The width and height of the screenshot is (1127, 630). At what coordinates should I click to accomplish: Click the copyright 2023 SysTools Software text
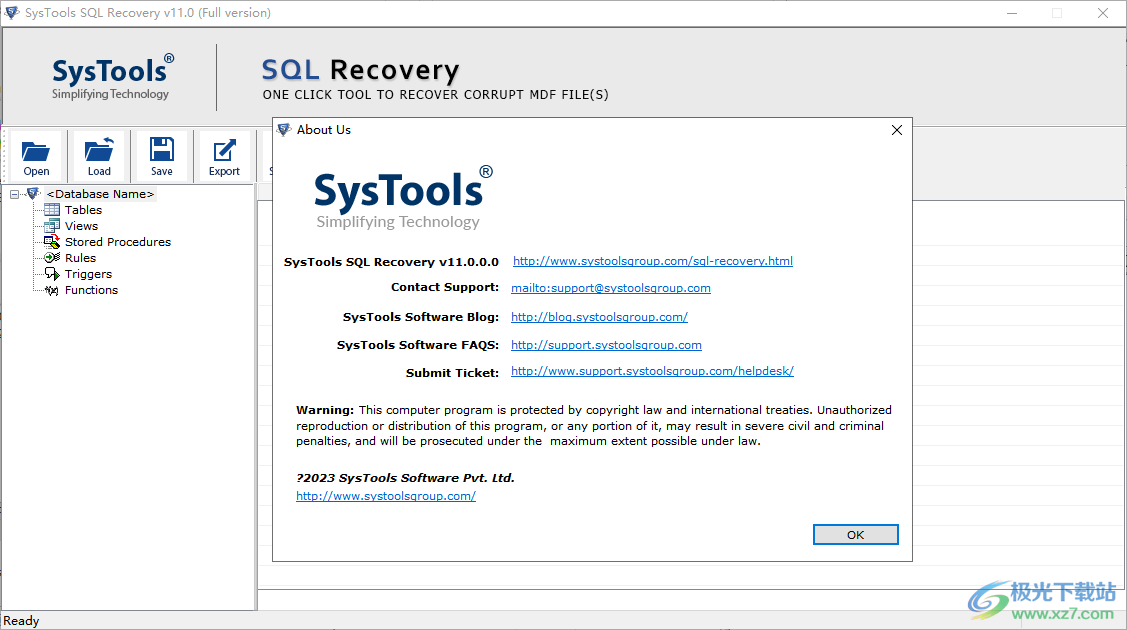(x=405, y=478)
